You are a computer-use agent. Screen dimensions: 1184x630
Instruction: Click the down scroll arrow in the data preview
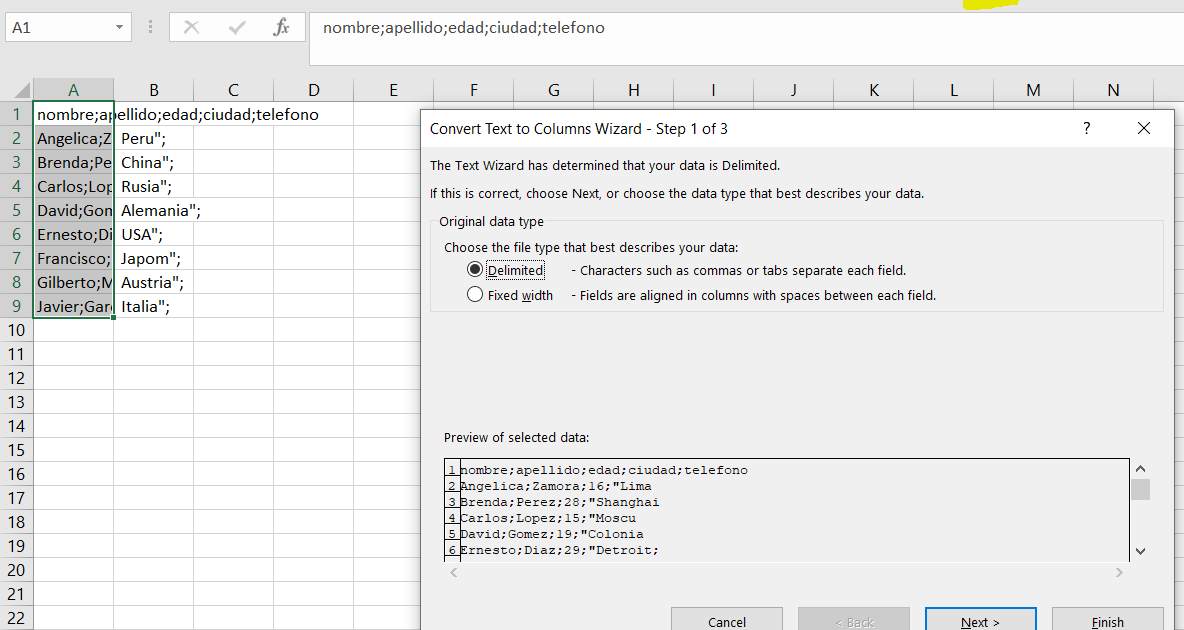(1141, 550)
